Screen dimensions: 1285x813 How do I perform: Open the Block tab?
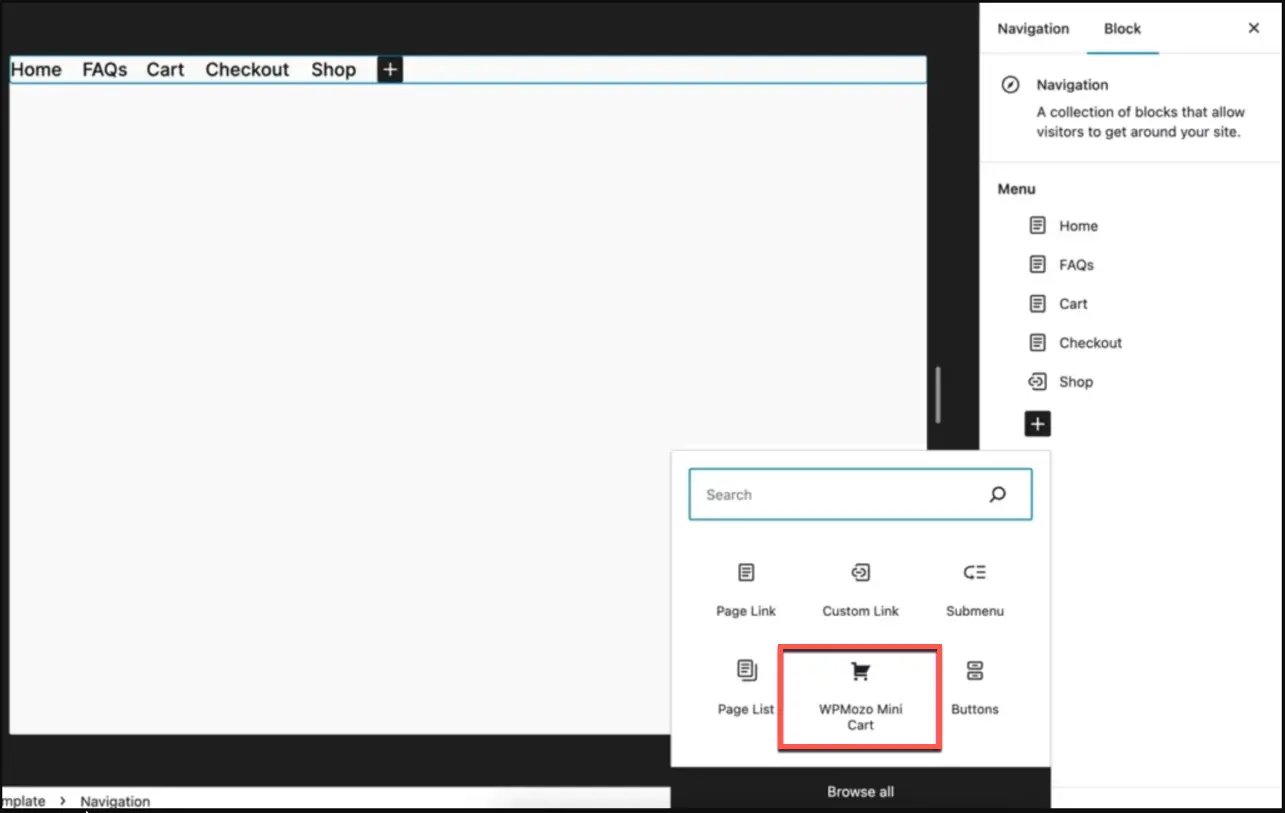[1122, 29]
